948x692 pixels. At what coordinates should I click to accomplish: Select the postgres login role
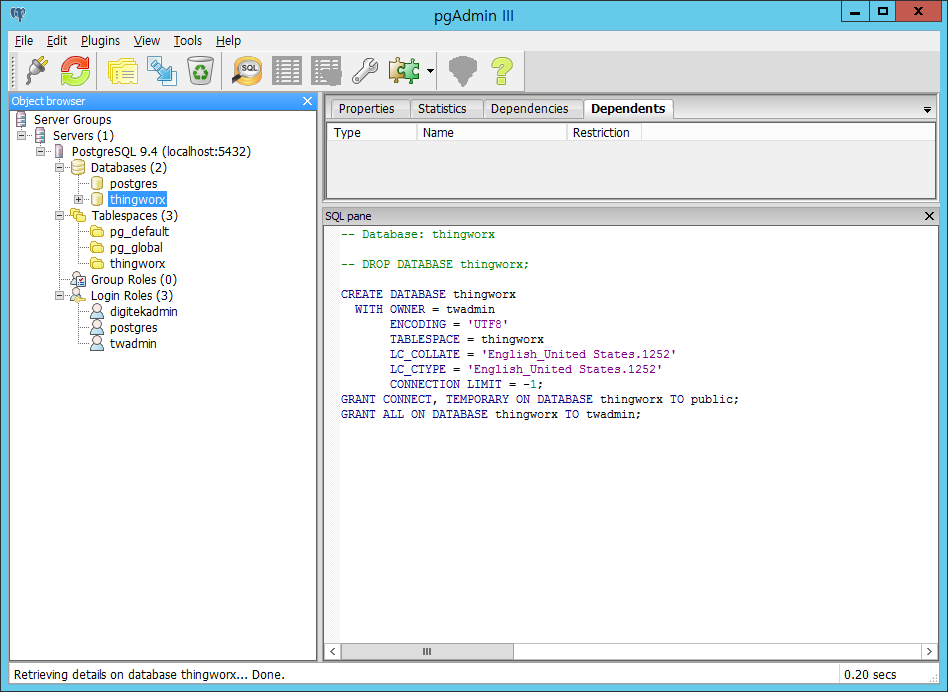[x=134, y=328]
